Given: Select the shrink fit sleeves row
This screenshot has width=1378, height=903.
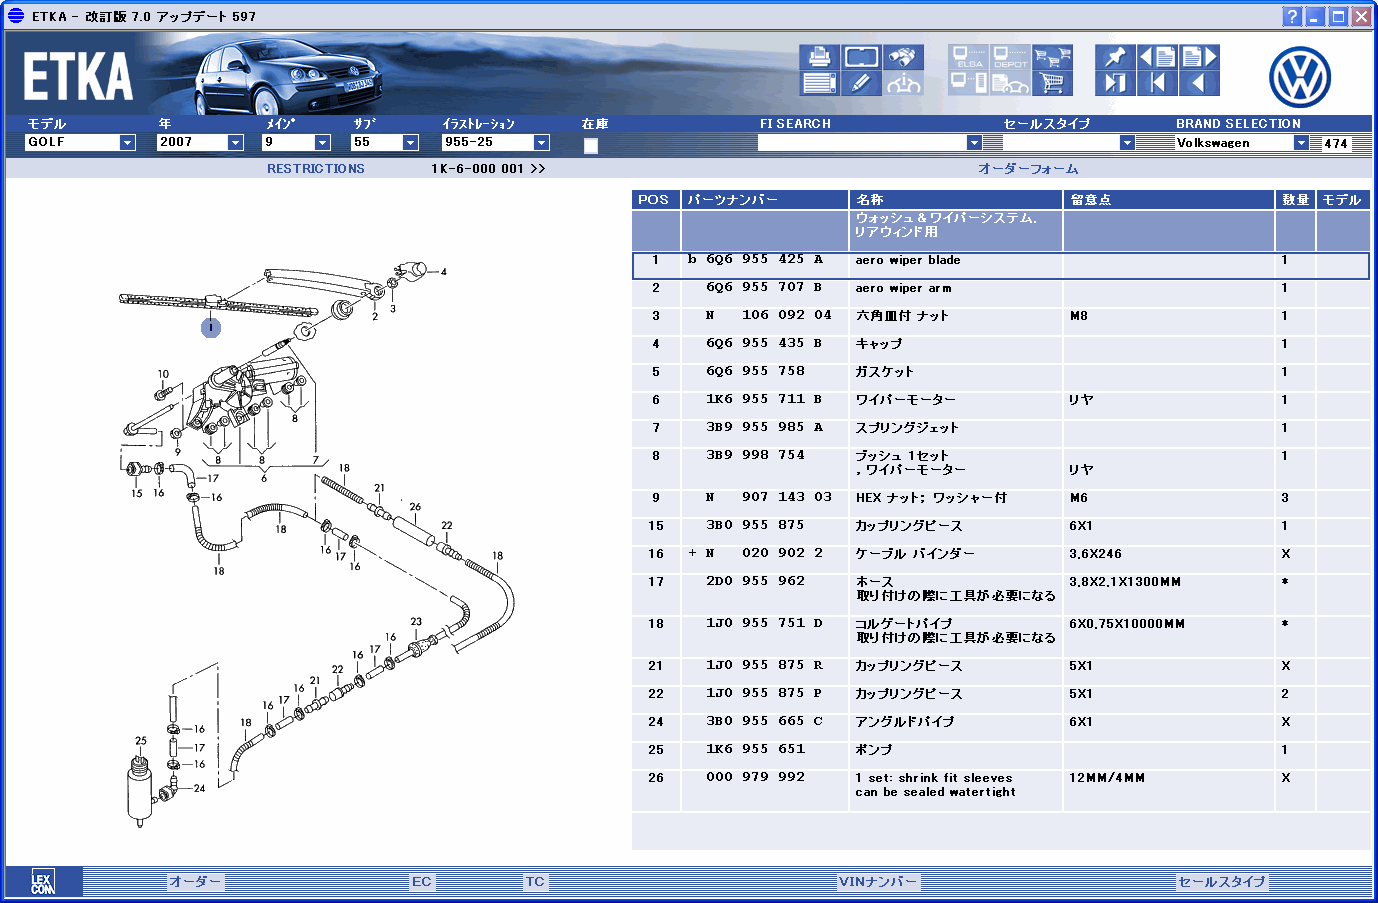Looking at the screenshot, I should pyautogui.click(x=1000, y=790).
